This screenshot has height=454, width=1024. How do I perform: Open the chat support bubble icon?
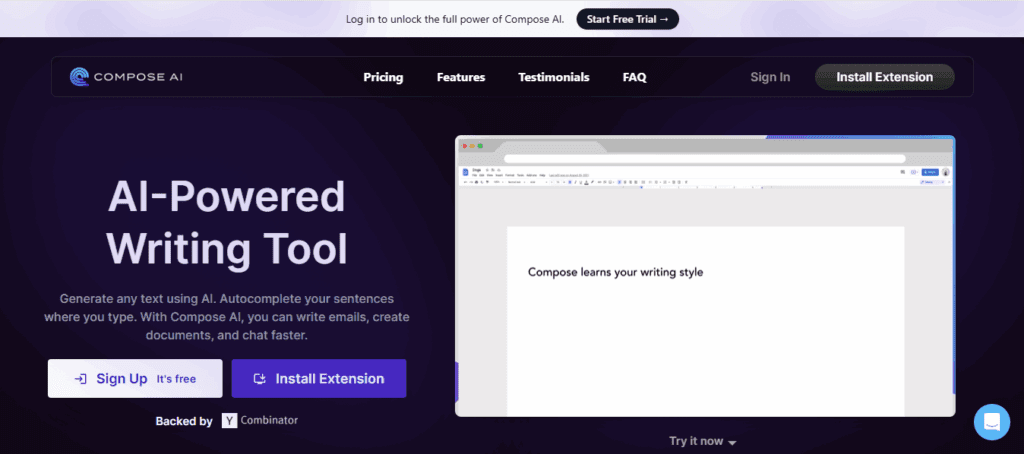coord(991,422)
